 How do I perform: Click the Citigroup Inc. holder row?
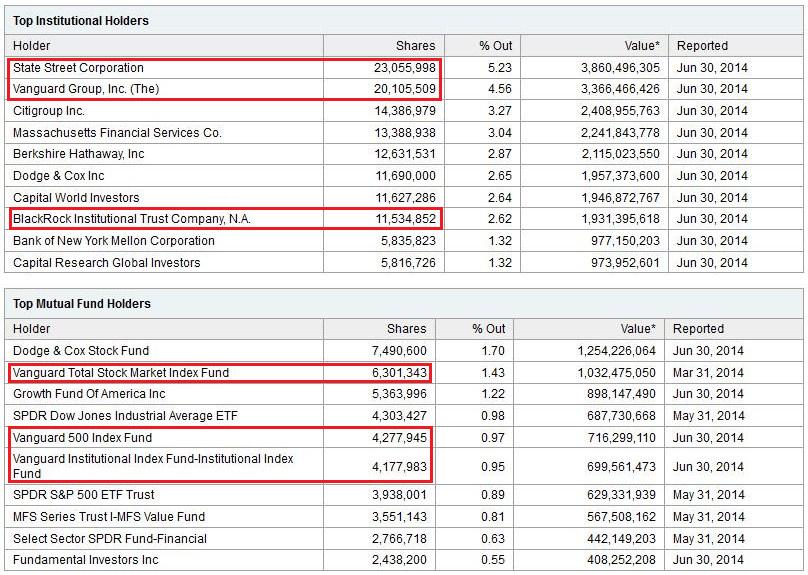coord(403,111)
